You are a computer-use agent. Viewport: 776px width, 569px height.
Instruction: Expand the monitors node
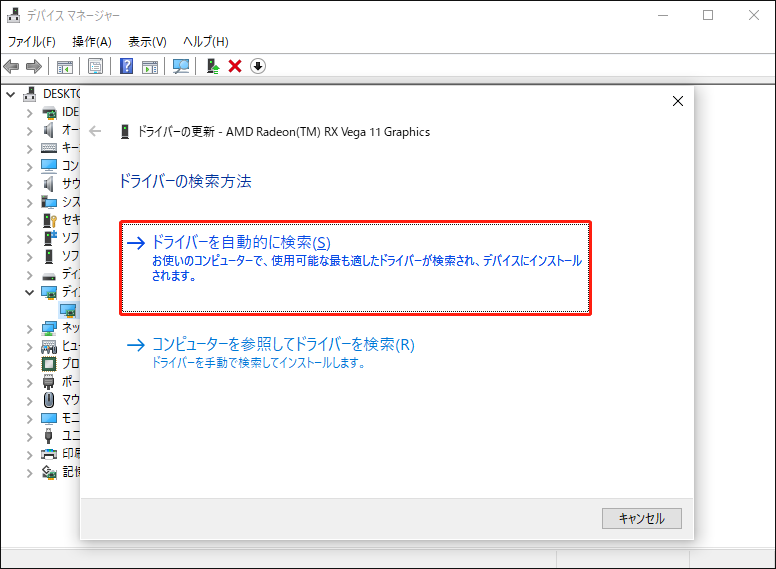tap(30, 419)
